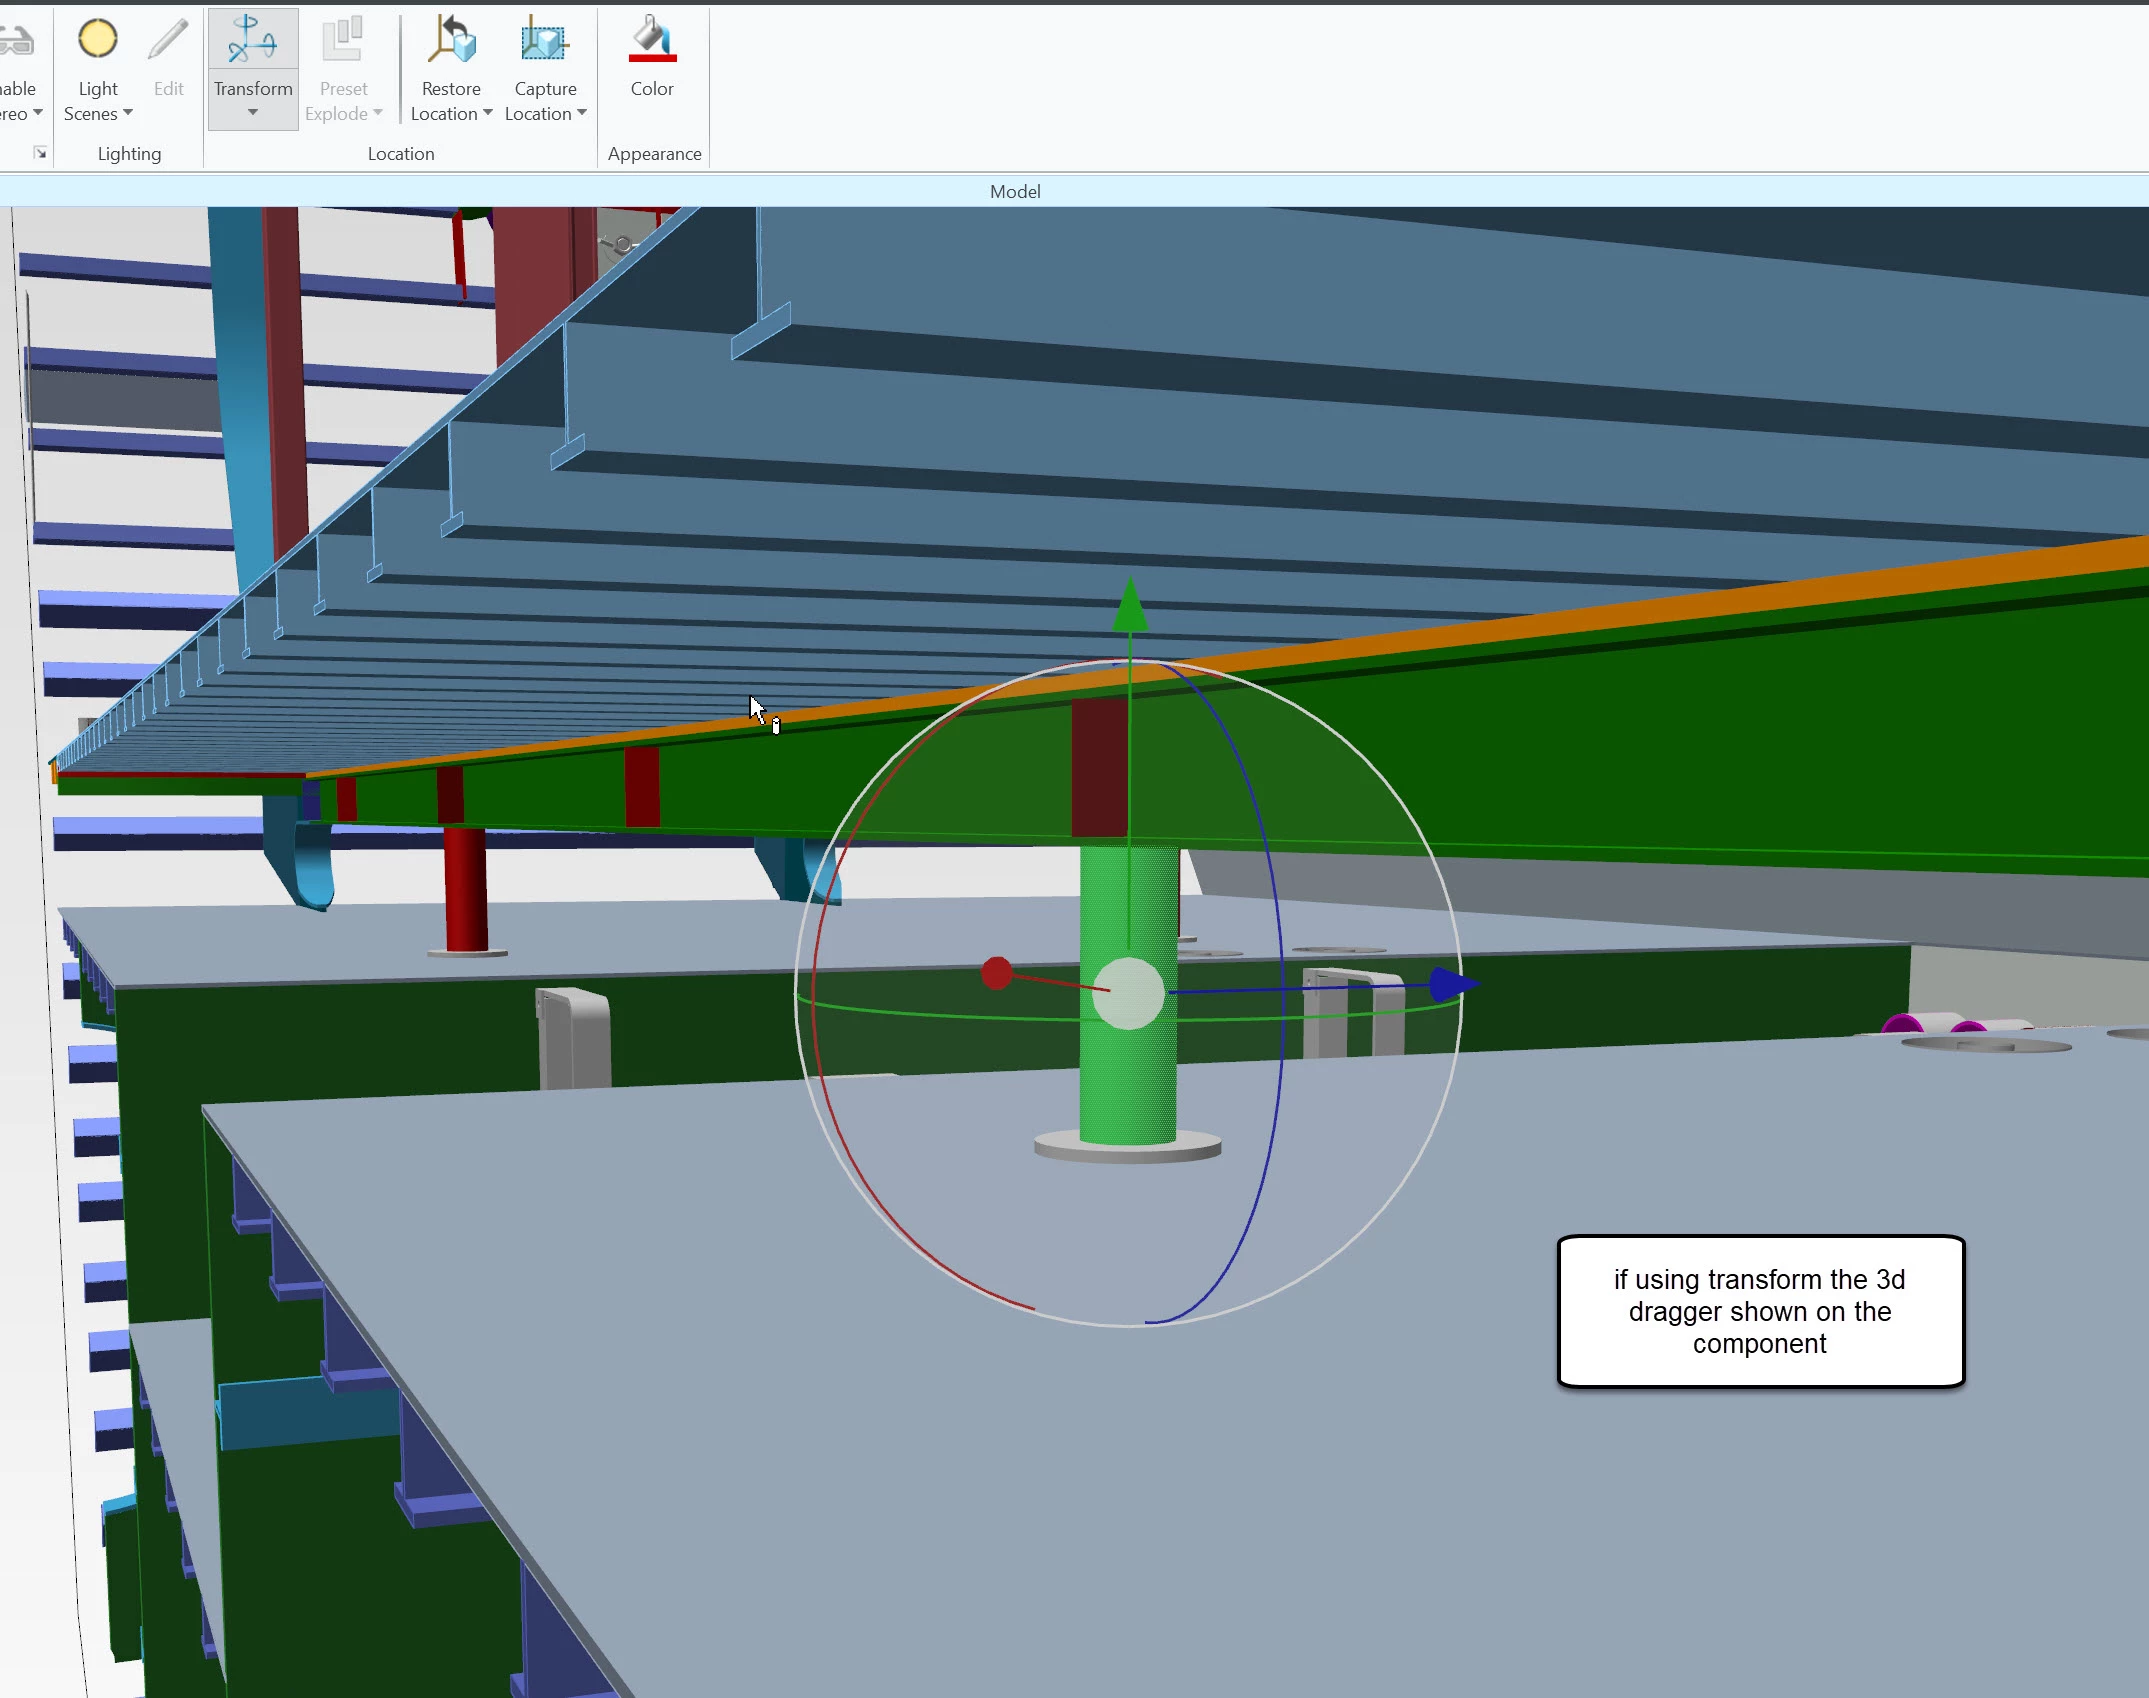2149x1698 pixels.
Task: Click the Light Scenes sun icon
Action: 98,40
